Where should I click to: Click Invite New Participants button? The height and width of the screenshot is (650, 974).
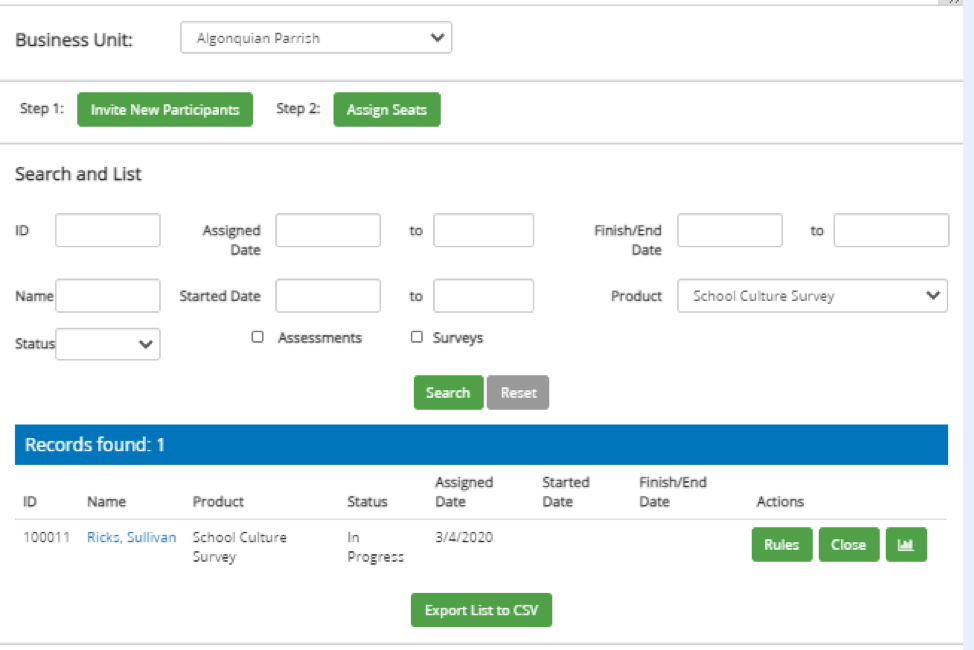pos(165,110)
